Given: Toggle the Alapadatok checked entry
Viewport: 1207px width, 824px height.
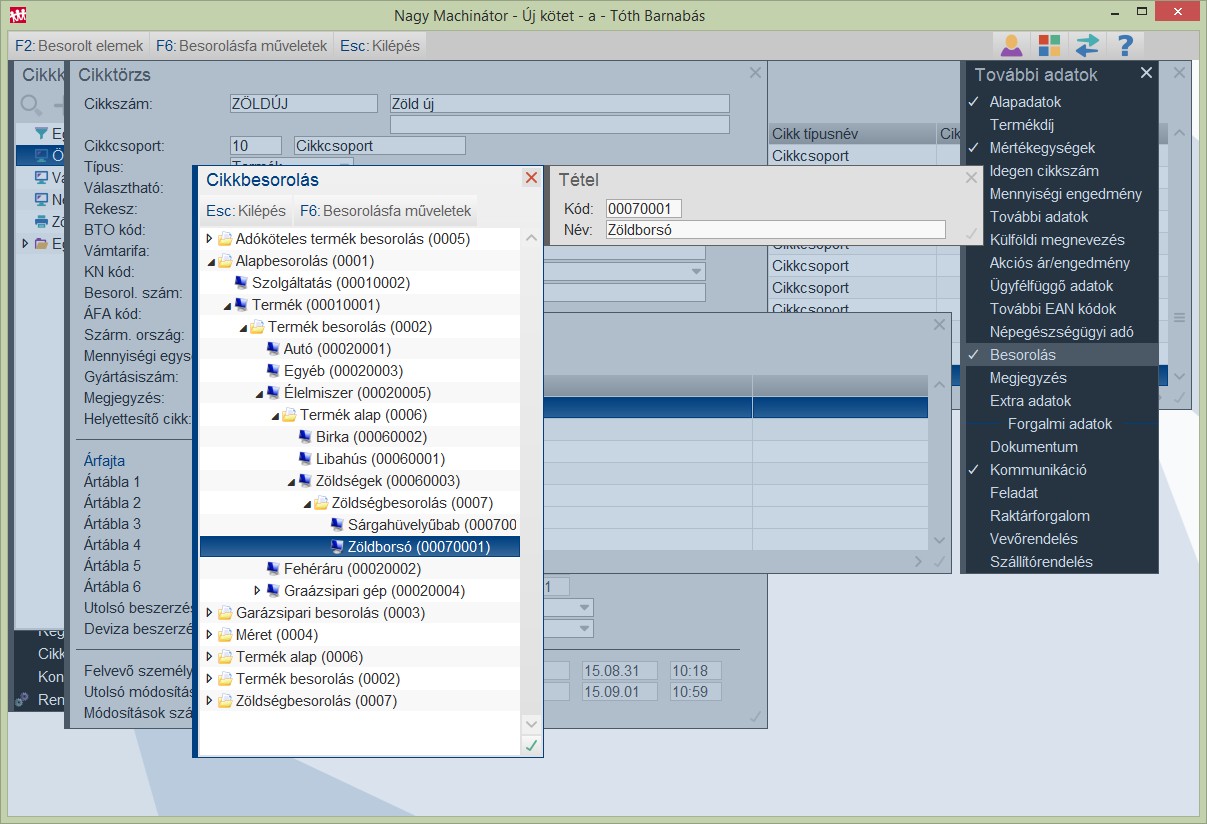Looking at the screenshot, I should (x=1025, y=102).
